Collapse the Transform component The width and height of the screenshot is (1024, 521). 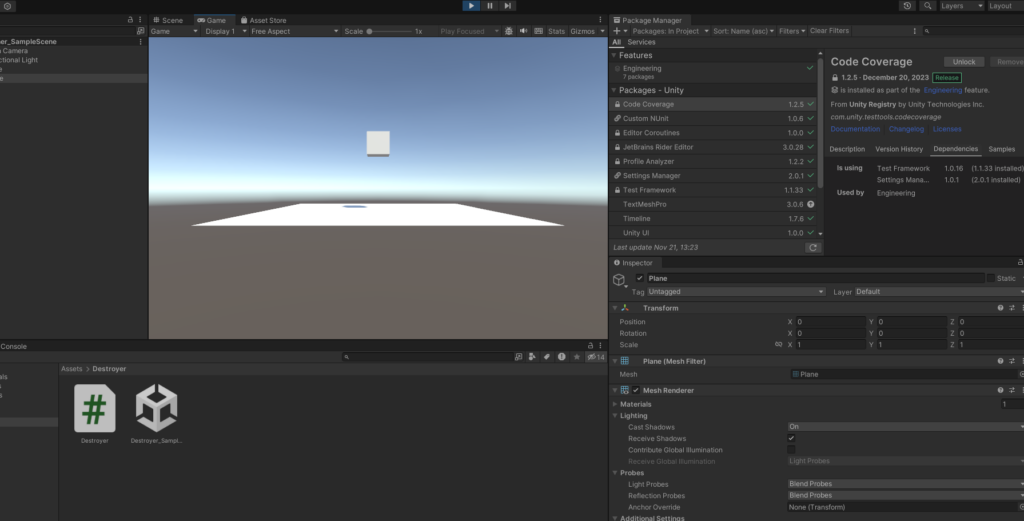click(x=615, y=308)
